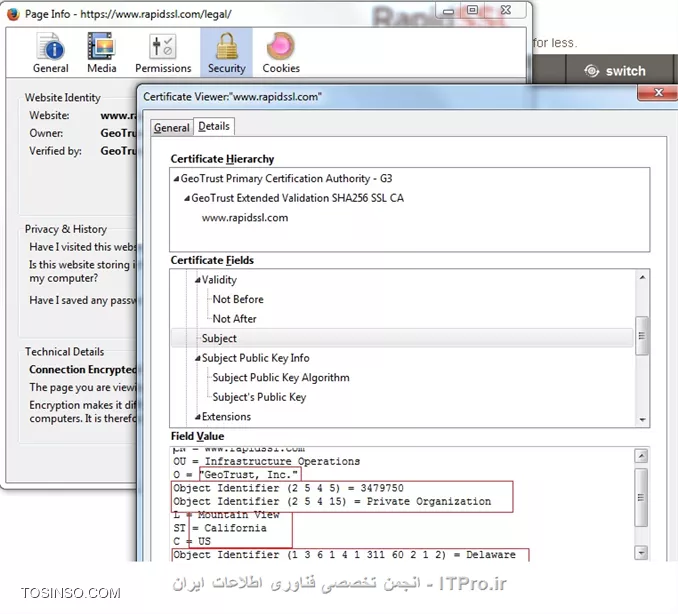Select GeoTrust Primary Certification Authority - G3
678x614 pixels.
[286, 179]
